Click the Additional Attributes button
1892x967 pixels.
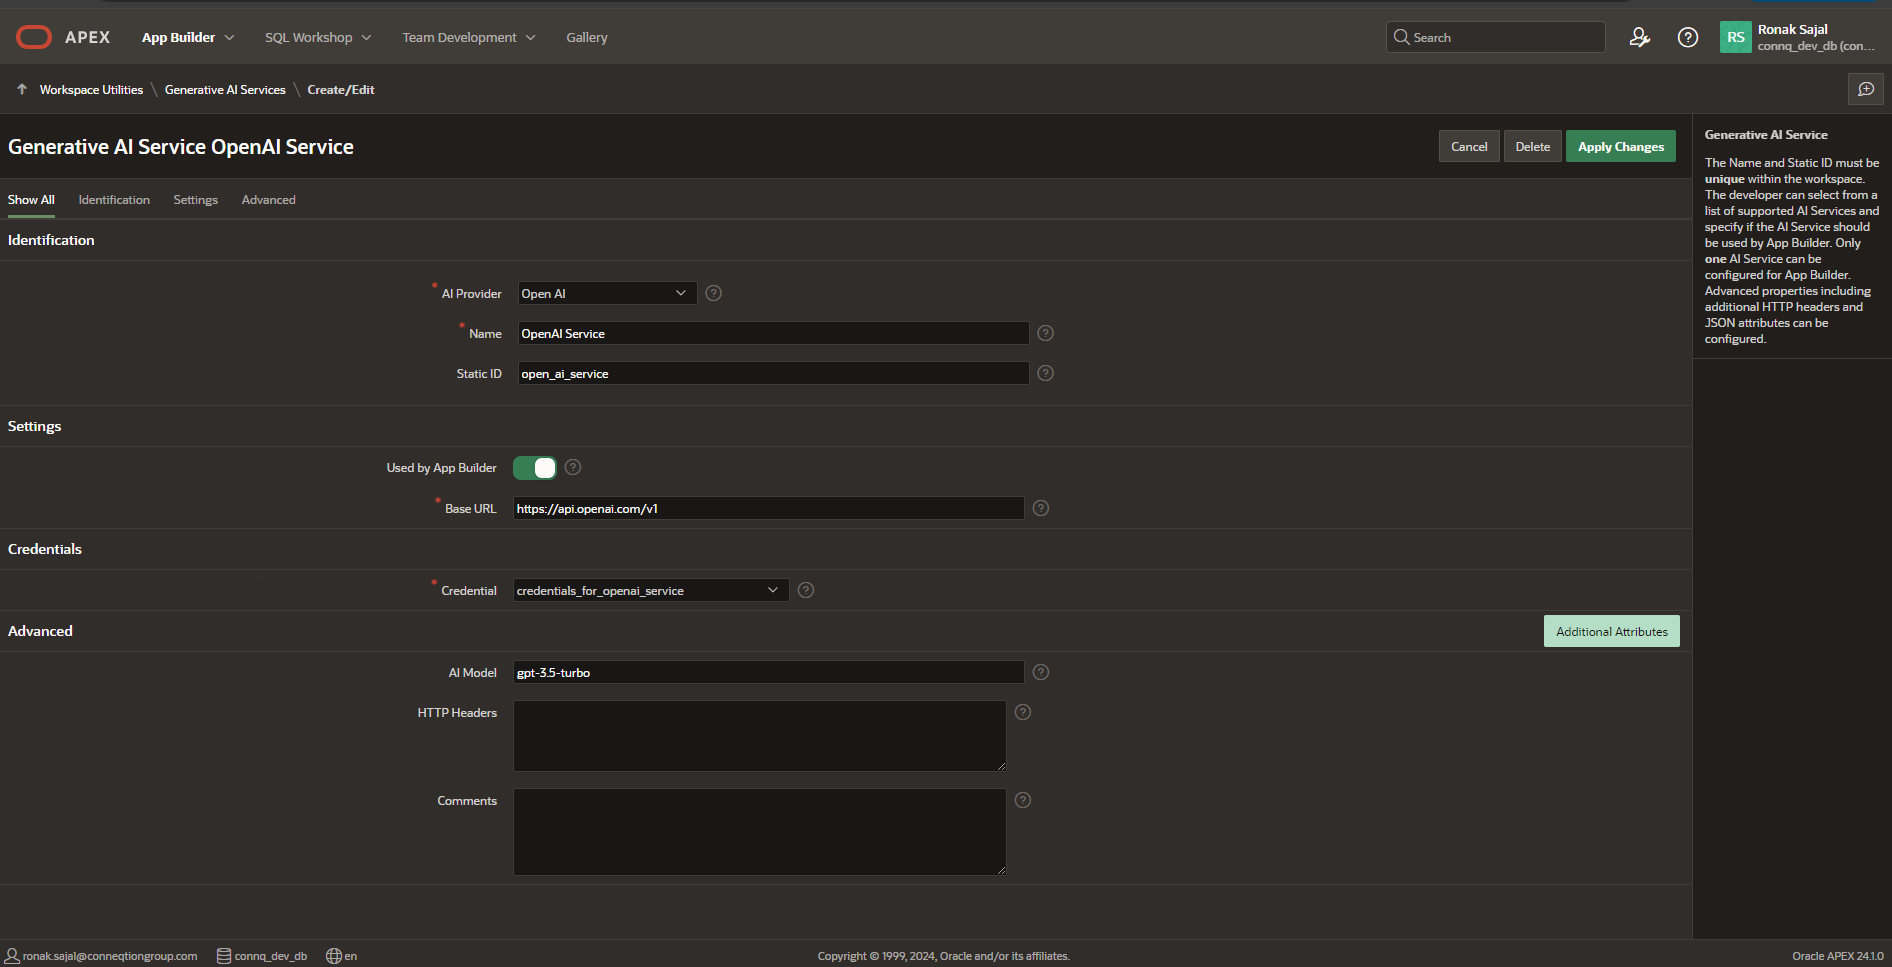(x=1611, y=631)
